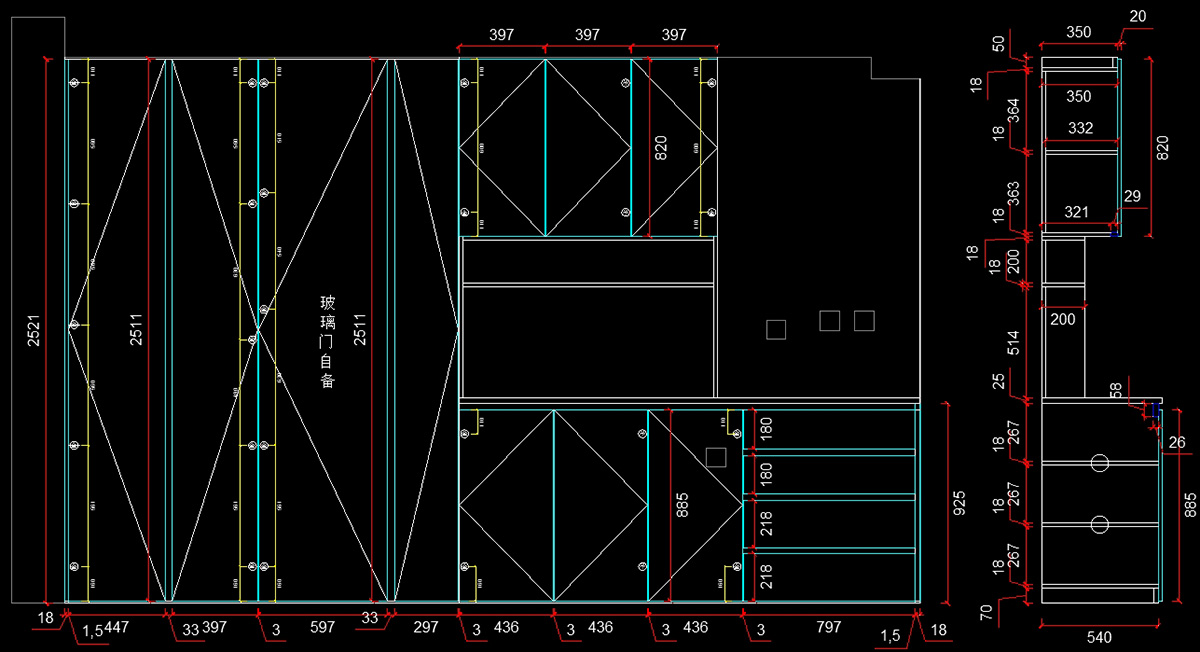Click the 29 dimension label

click(1131, 197)
